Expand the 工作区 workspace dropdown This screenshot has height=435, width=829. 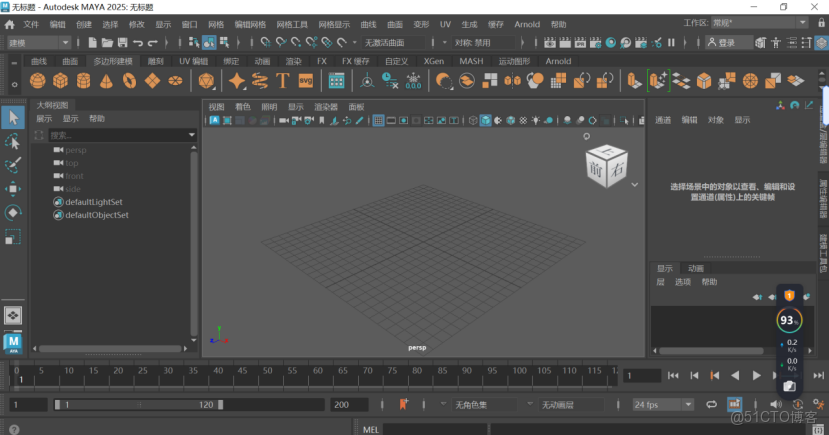(x=759, y=22)
